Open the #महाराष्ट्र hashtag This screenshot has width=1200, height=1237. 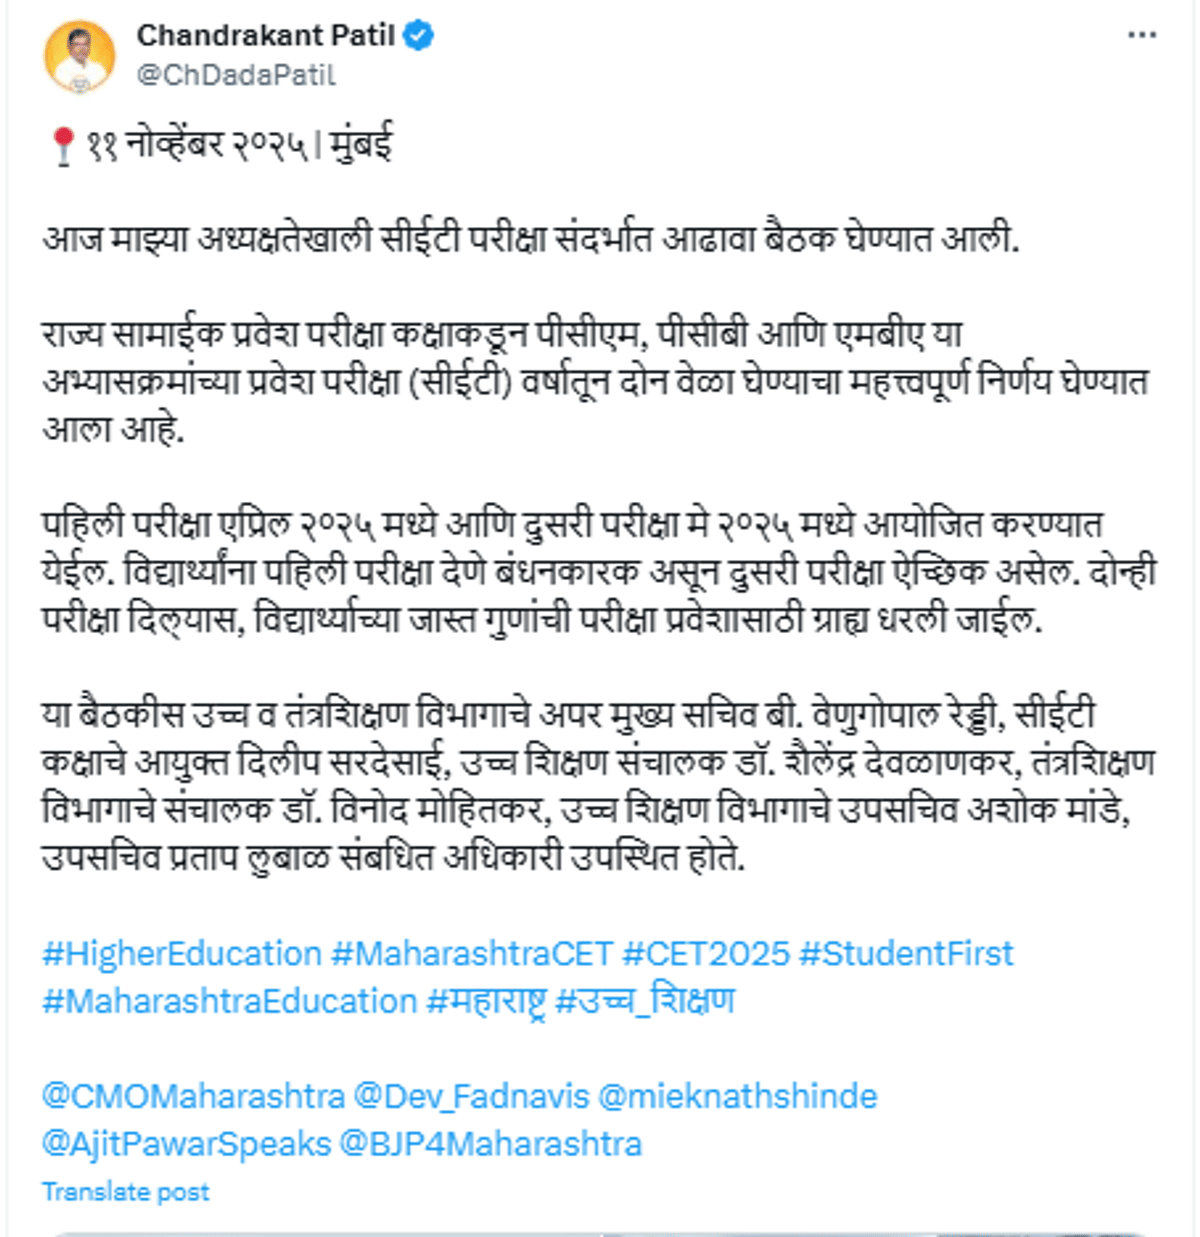[486, 1001]
